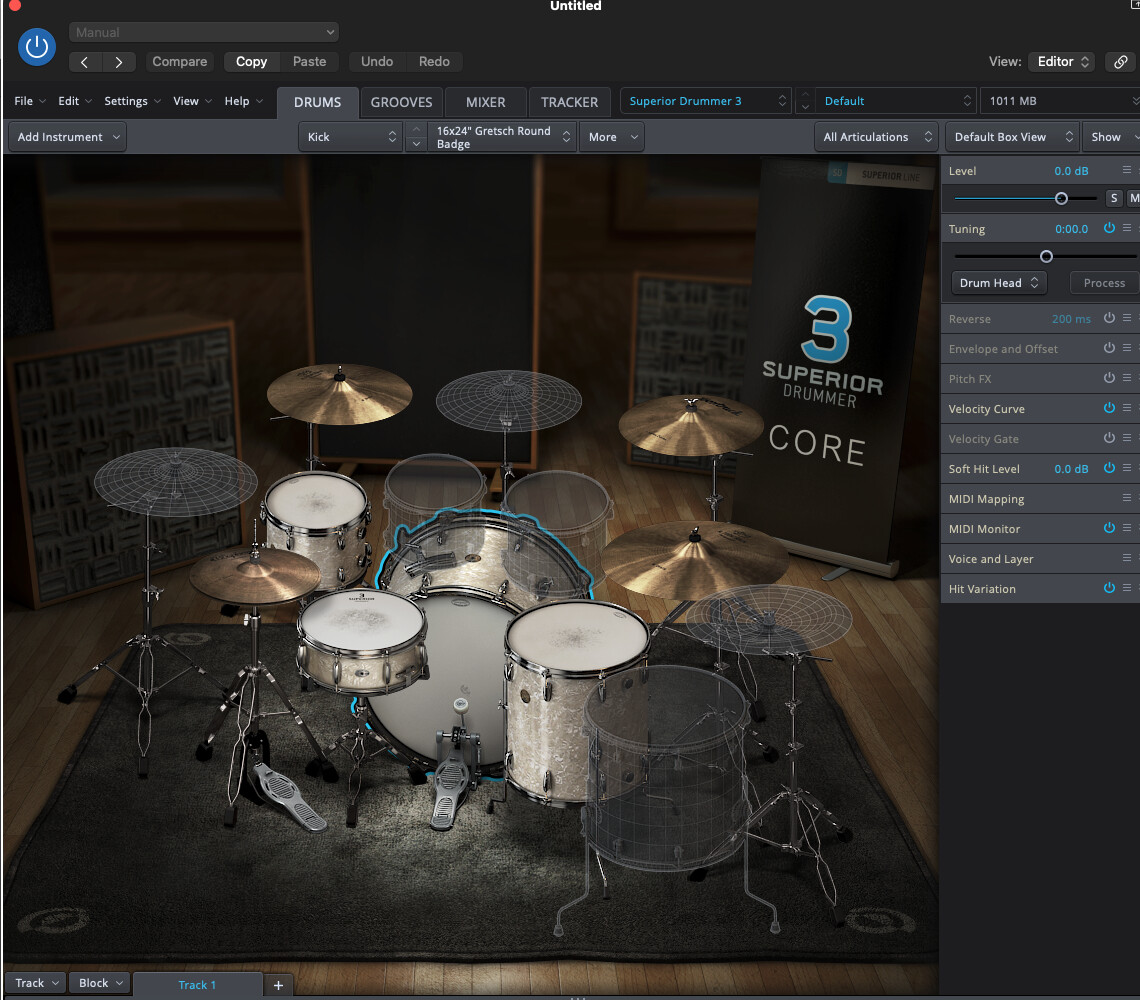Viewport: 1140px width, 1000px height.
Task: Open the Kick instrument selector
Action: click(x=350, y=137)
